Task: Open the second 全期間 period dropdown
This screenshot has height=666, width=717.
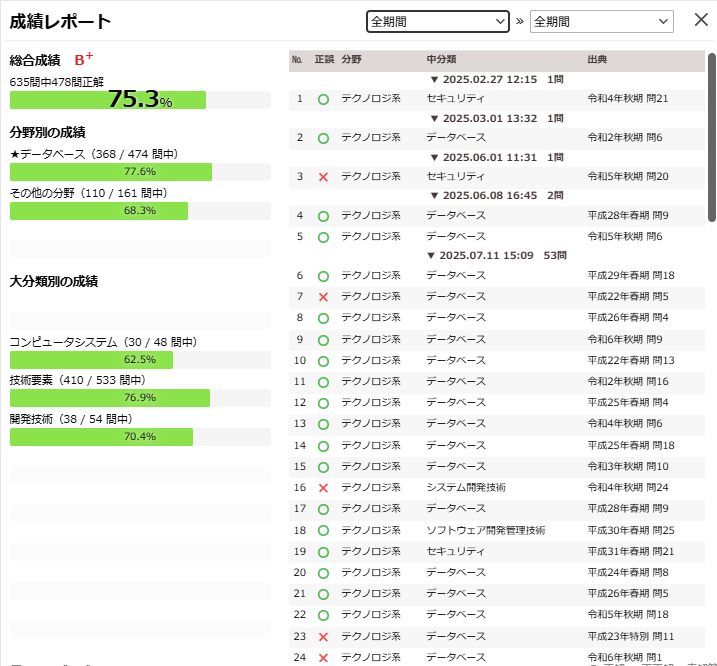Action: coord(601,21)
